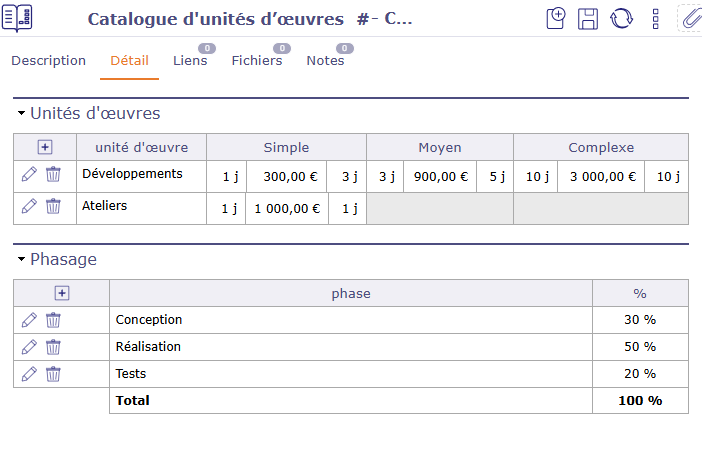The height and width of the screenshot is (468, 702).
Task: Go to the Fichiers tab
Action: [x=256, y=61]
